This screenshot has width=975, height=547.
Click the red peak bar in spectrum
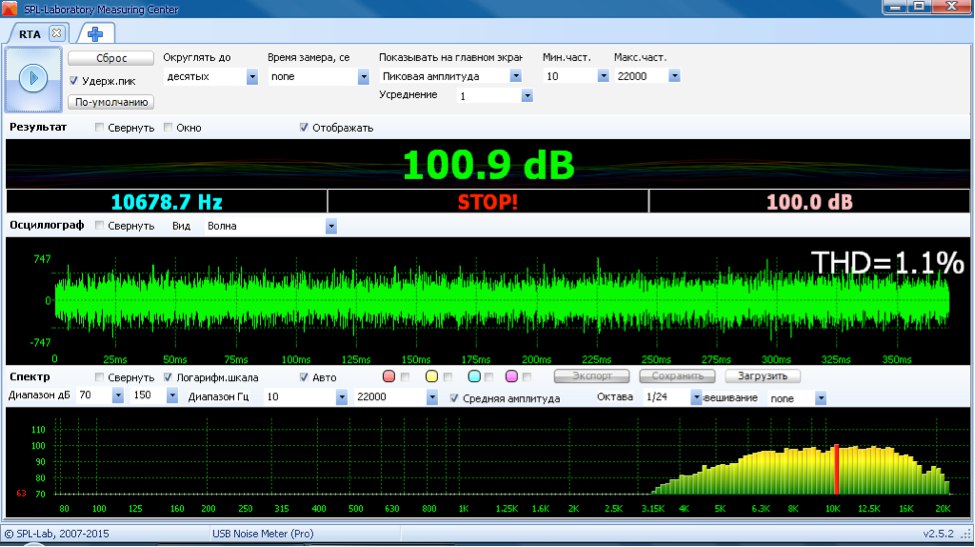point(836,469)
